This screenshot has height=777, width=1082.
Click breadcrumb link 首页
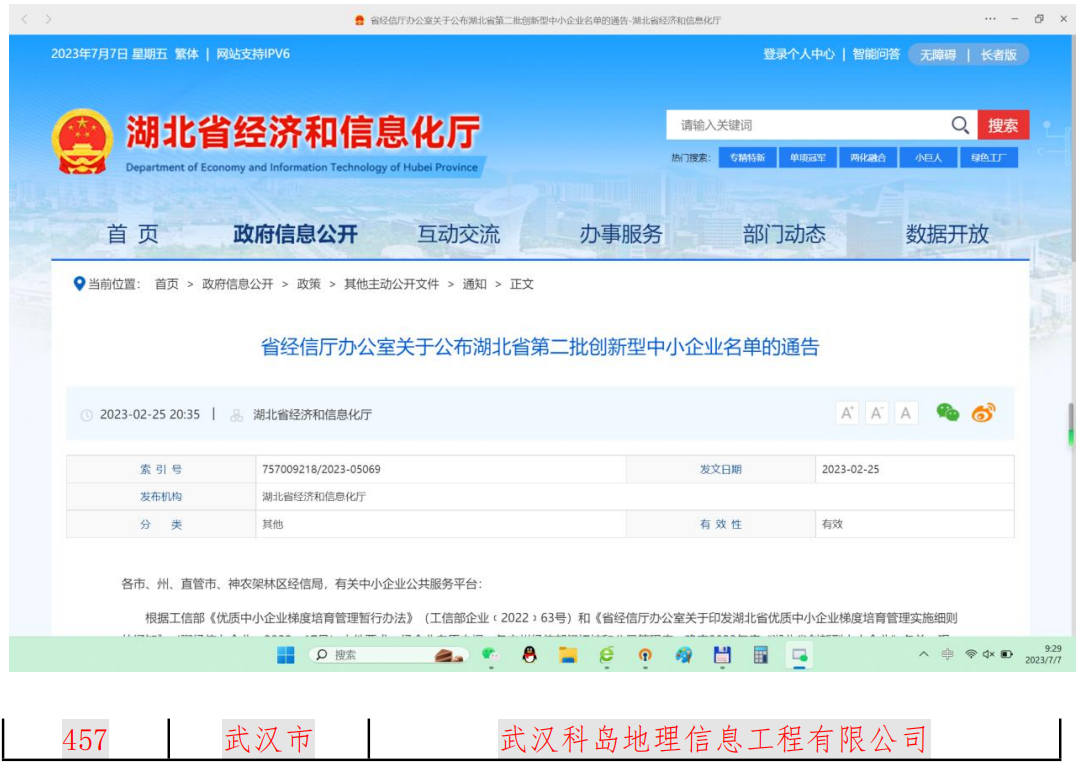pos(166,284)
